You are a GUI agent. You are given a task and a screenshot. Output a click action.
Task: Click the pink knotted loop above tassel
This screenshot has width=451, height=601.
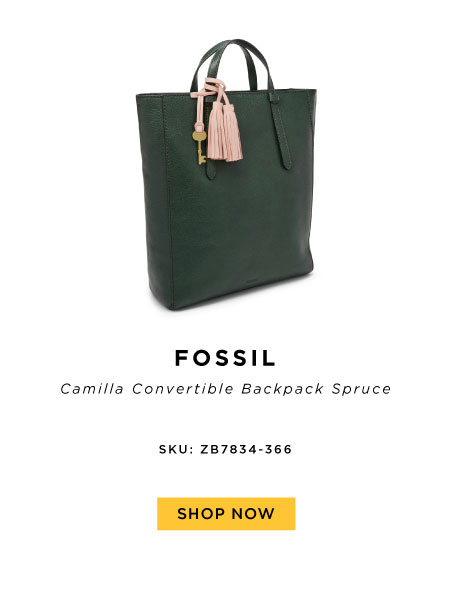pos(209,87)
